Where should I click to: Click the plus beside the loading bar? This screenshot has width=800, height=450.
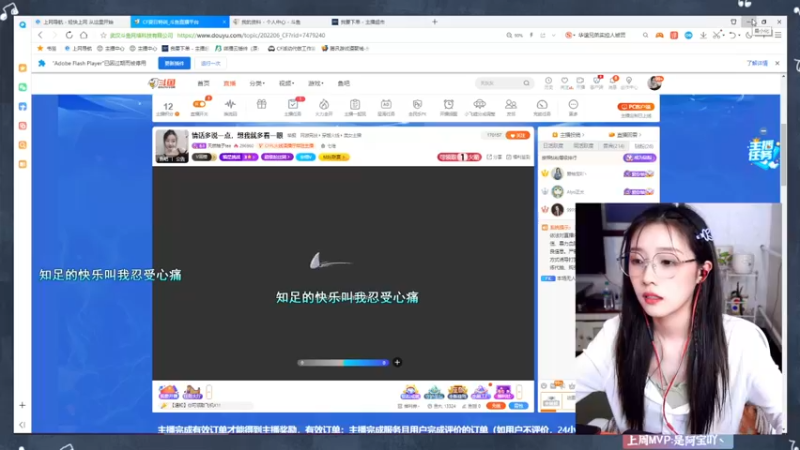[397, 362]
